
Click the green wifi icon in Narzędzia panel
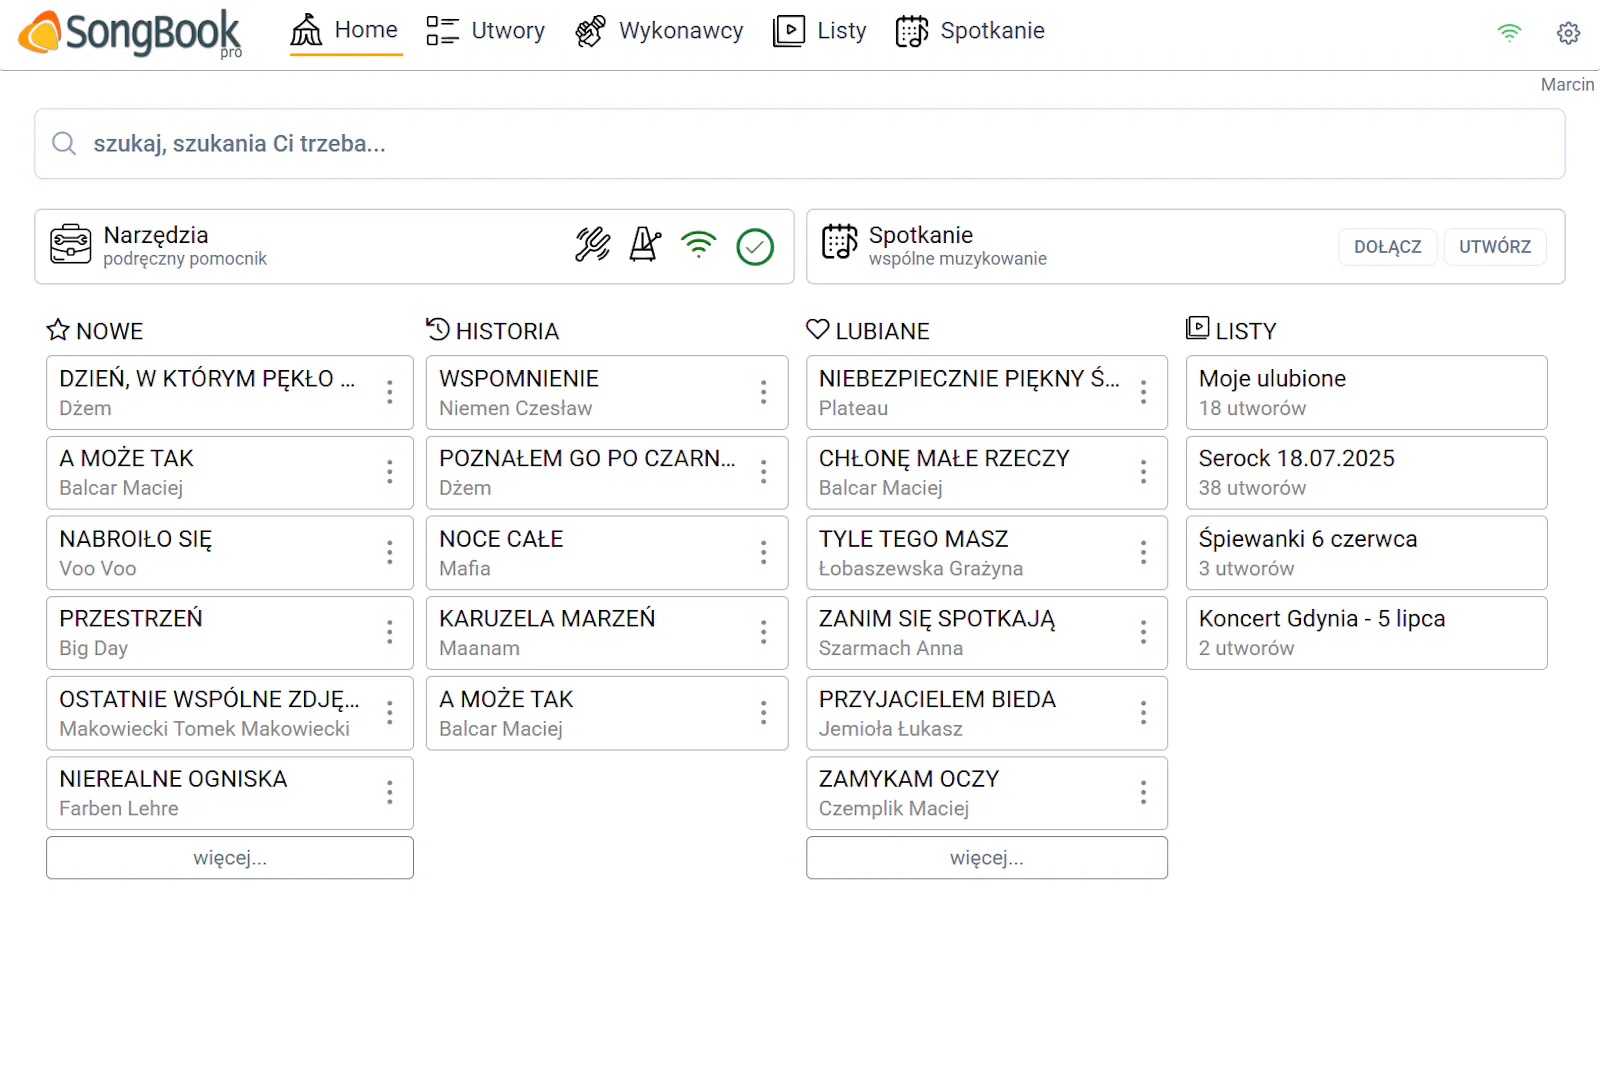point(699,245)
